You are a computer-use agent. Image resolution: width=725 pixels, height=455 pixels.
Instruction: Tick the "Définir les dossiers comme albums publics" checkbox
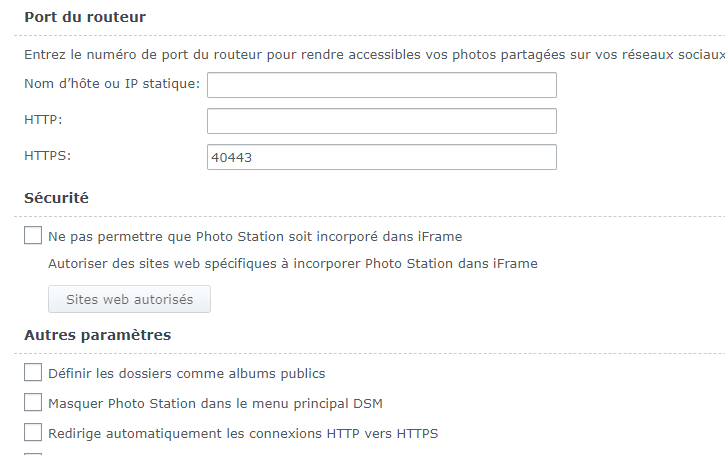[x=33, y=373]
